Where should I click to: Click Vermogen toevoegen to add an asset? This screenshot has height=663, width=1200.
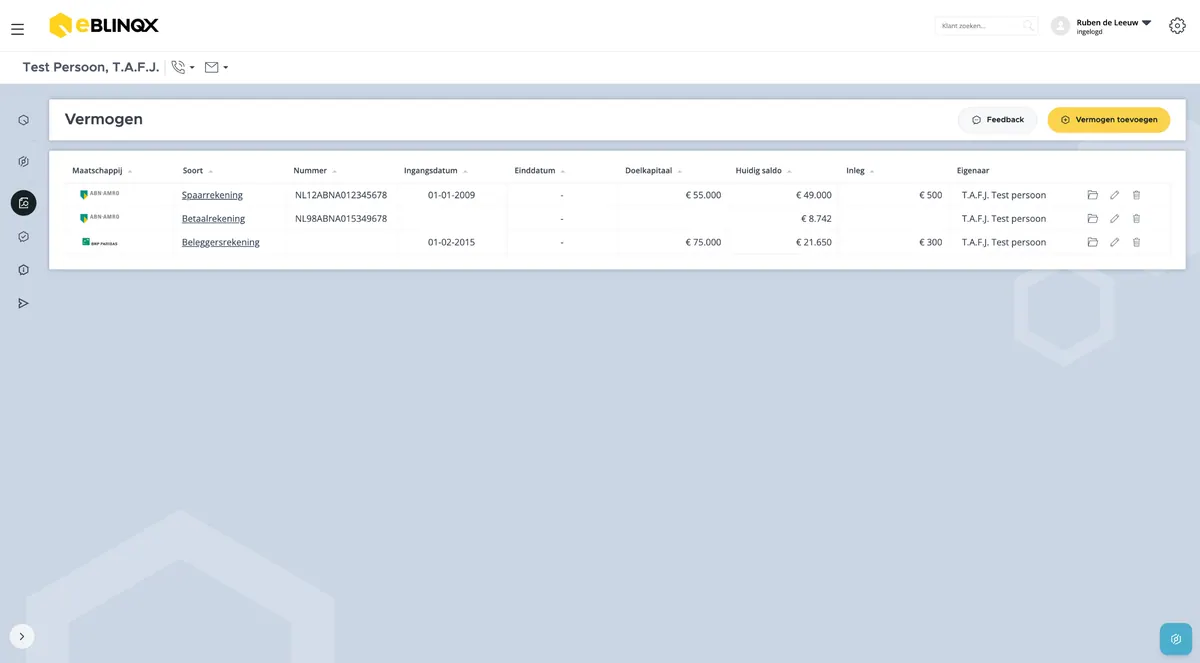tap(1109, 120)
